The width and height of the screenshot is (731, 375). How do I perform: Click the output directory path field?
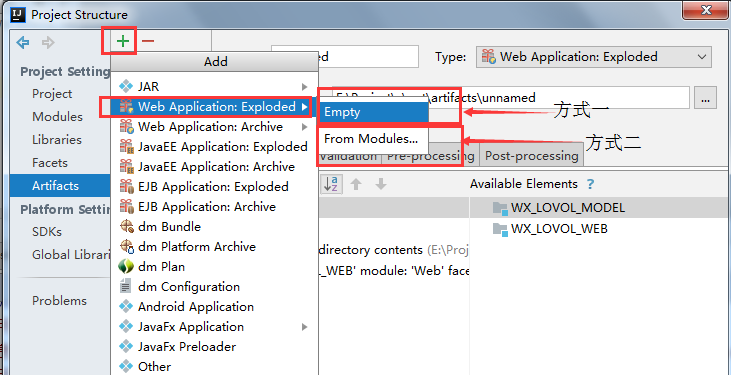[x=511, y=98]
